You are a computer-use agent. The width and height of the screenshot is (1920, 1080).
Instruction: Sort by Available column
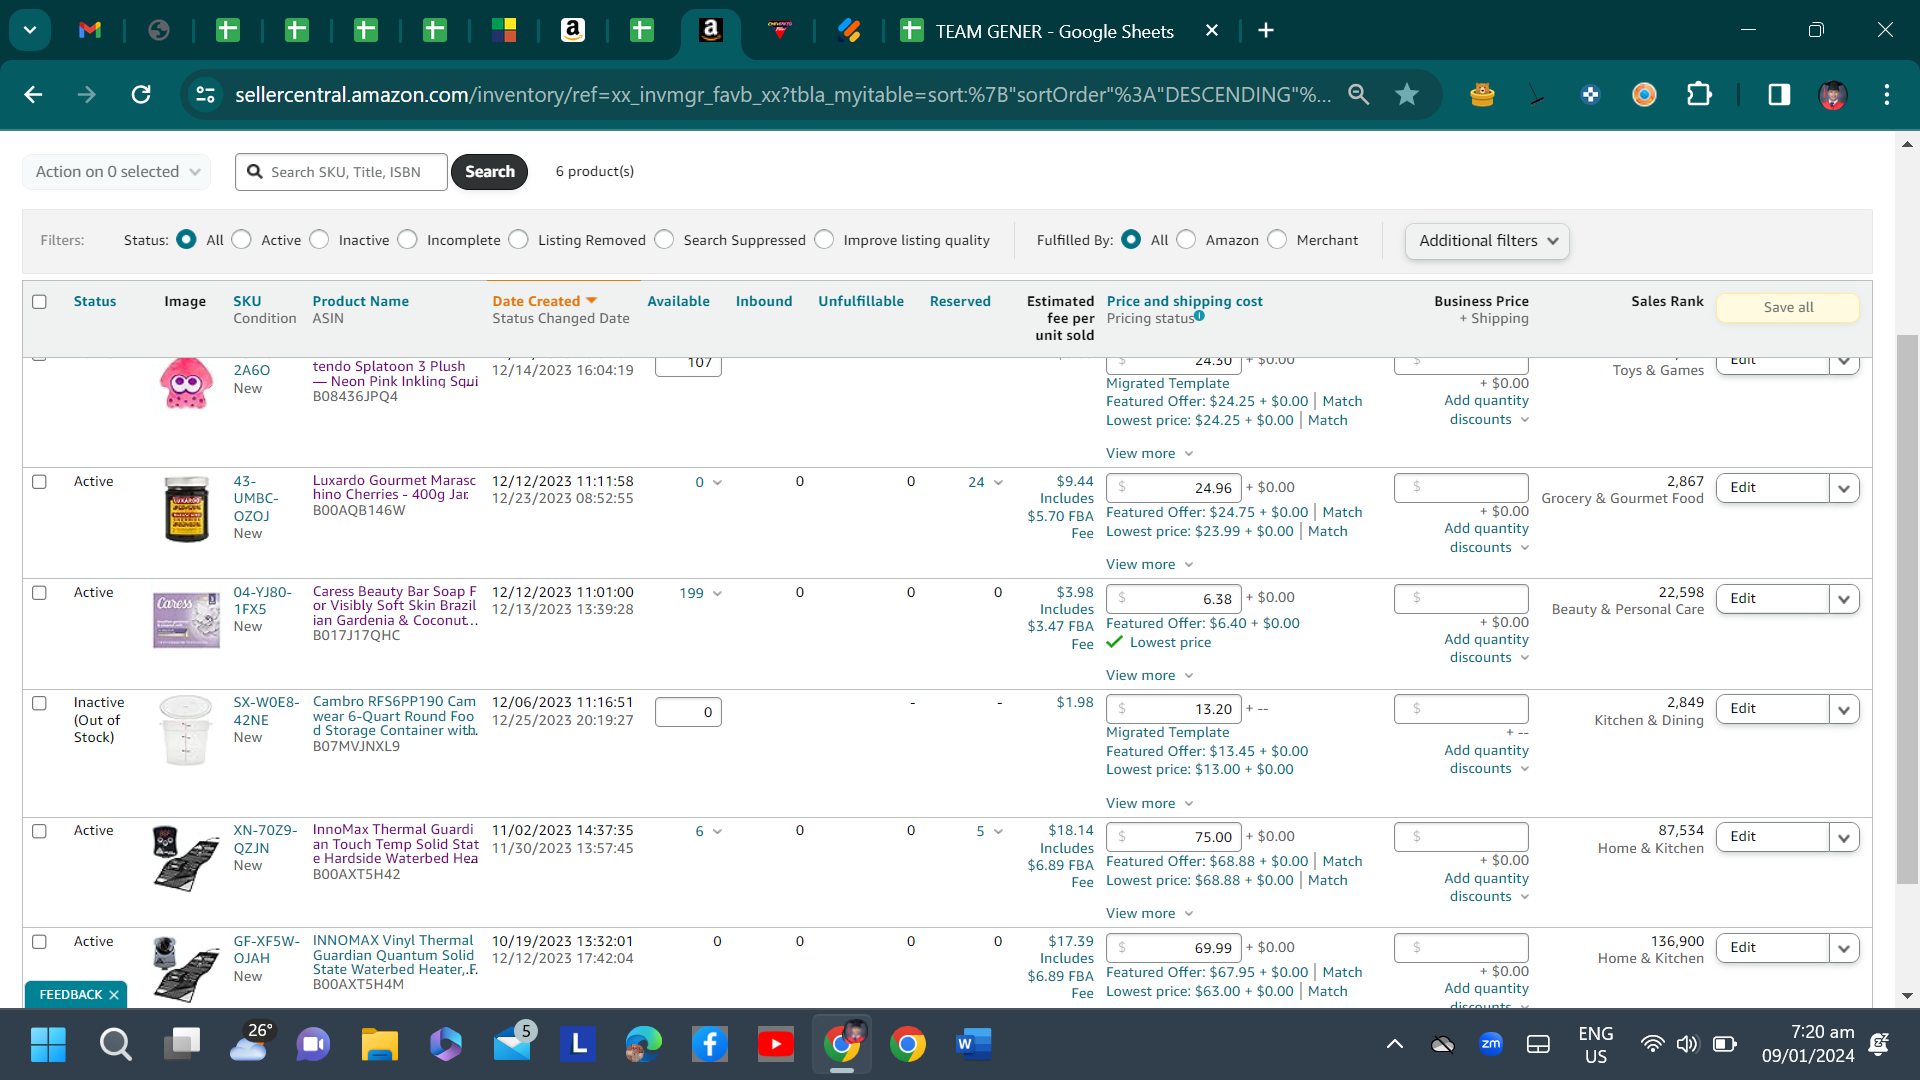(678, 301)
